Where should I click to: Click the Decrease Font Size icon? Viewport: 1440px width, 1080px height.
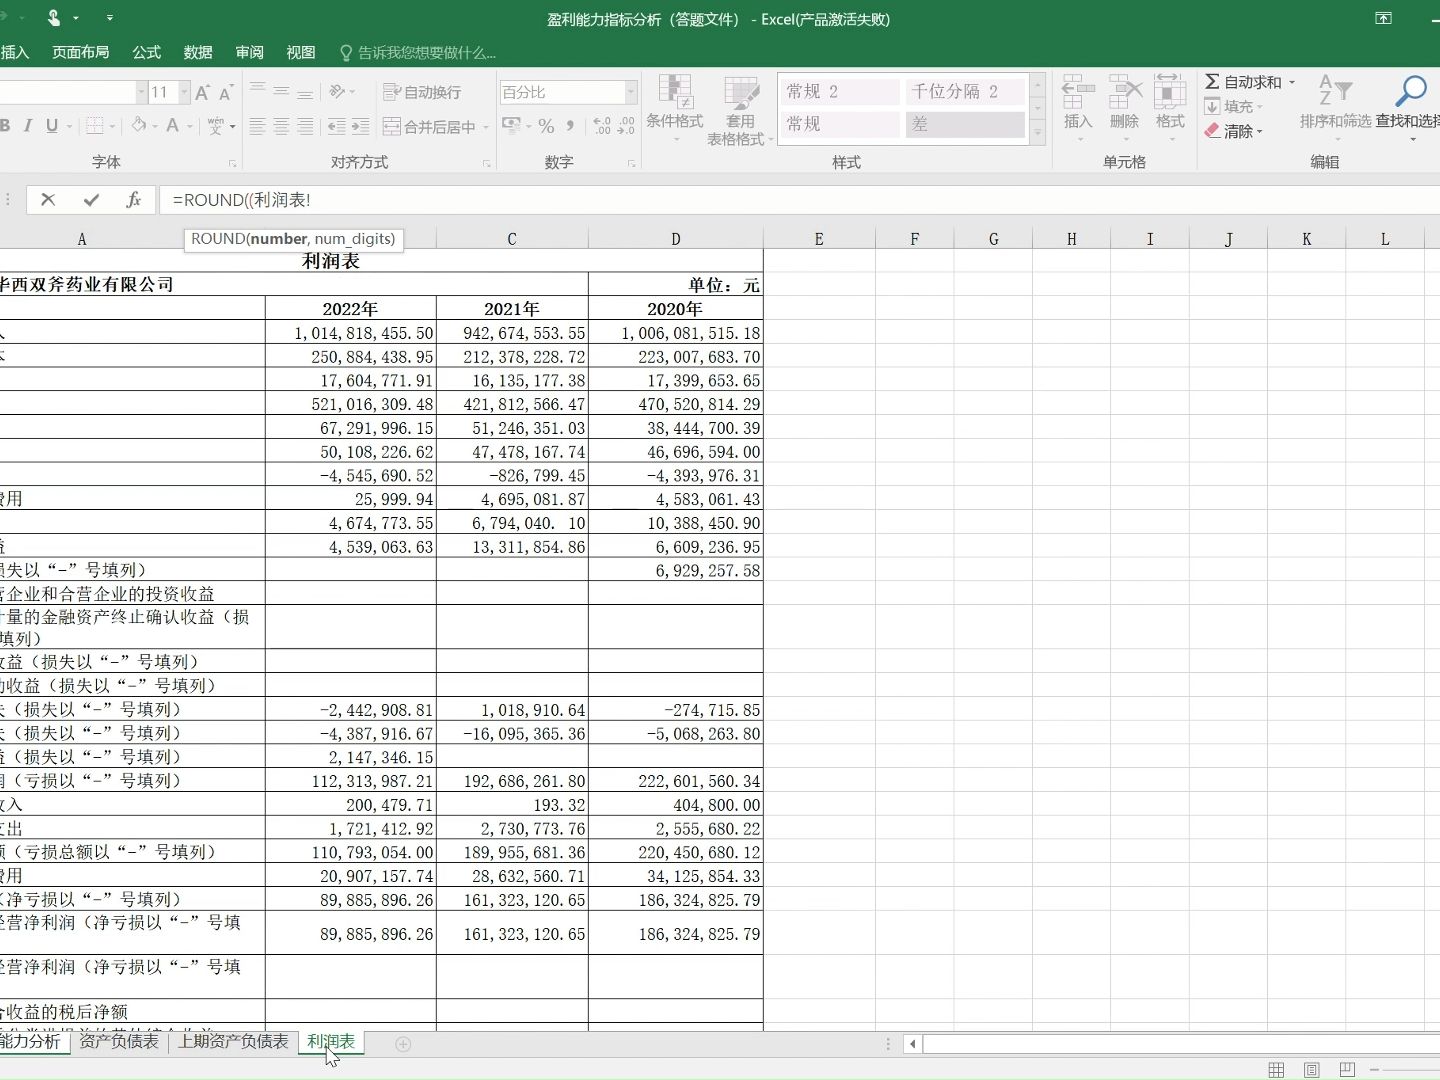tap(226, 93)
